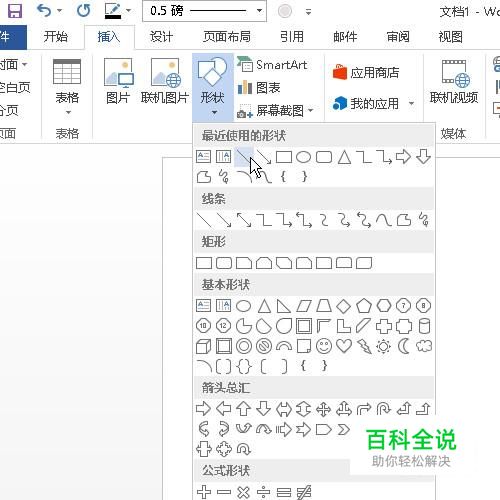Open the 页面布局 tab
Screen dimensions: 500x500
click(227, 37)
